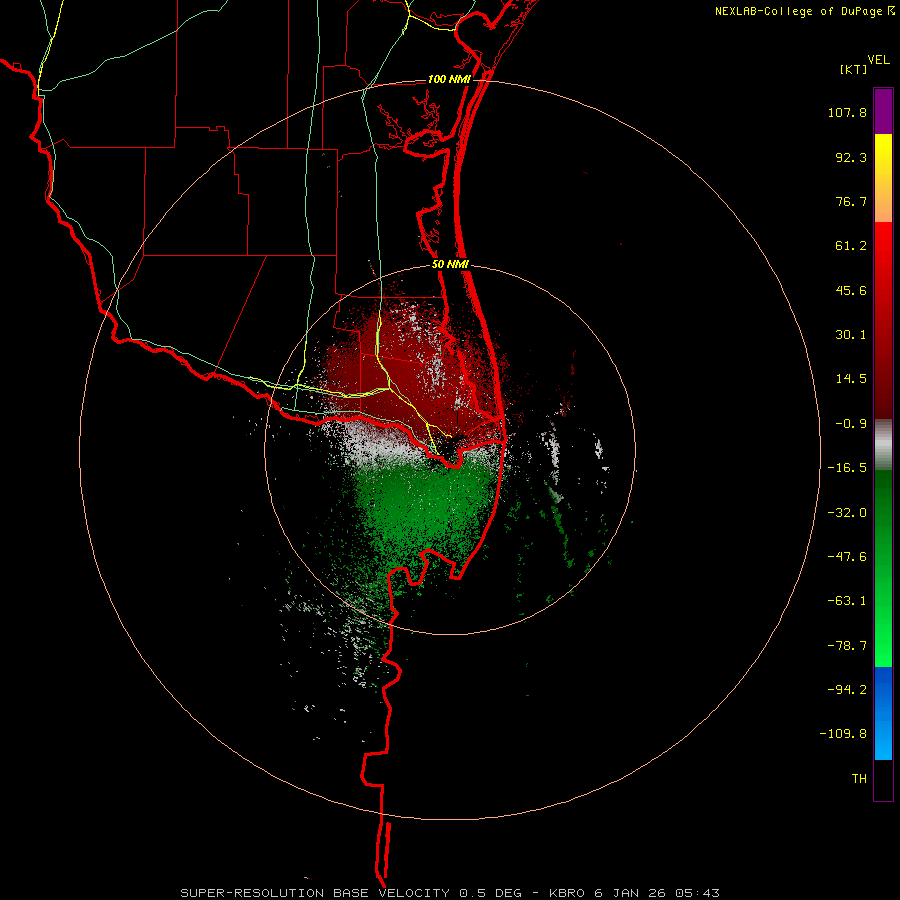Select the 45.6 legend value
Image resolution: width=900 pixels, height=900 pixels.
[x=851, y=290]
